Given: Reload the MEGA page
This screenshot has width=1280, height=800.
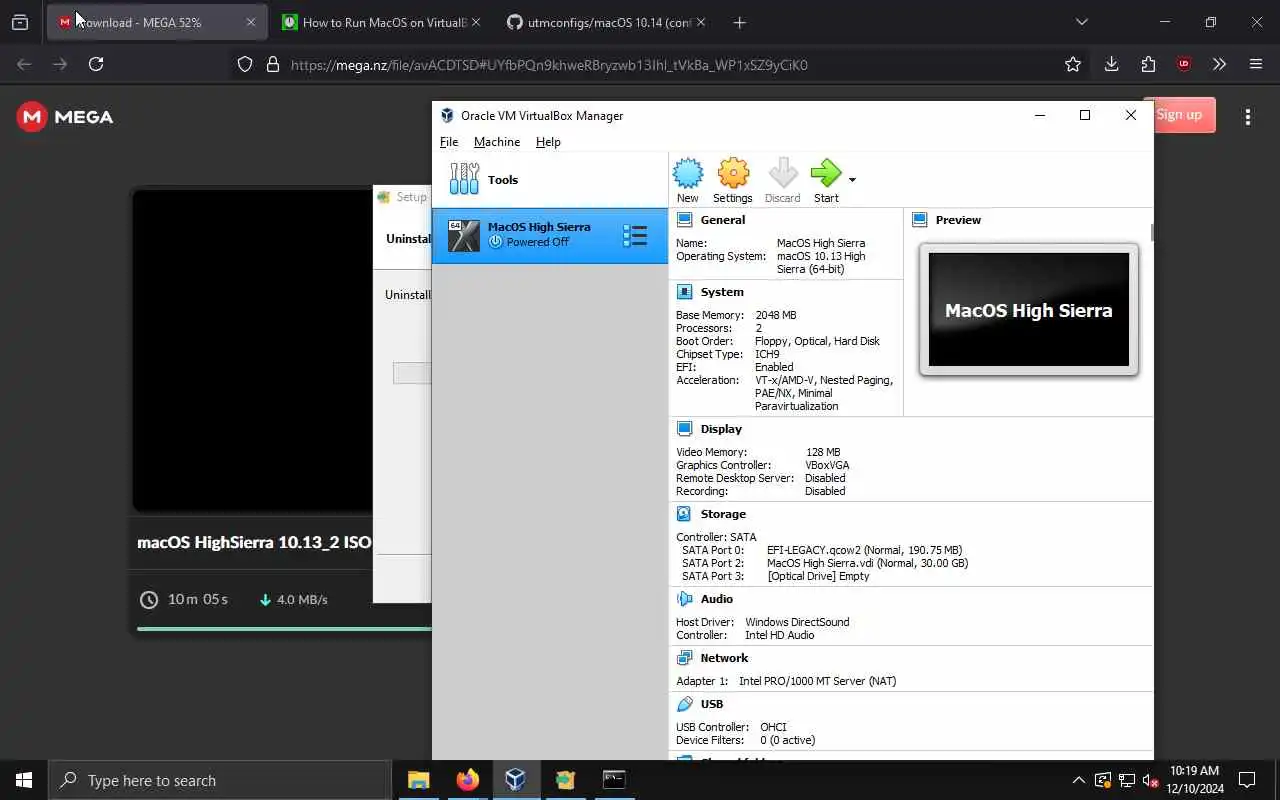Looking at the screenshot, I should 96,64.
